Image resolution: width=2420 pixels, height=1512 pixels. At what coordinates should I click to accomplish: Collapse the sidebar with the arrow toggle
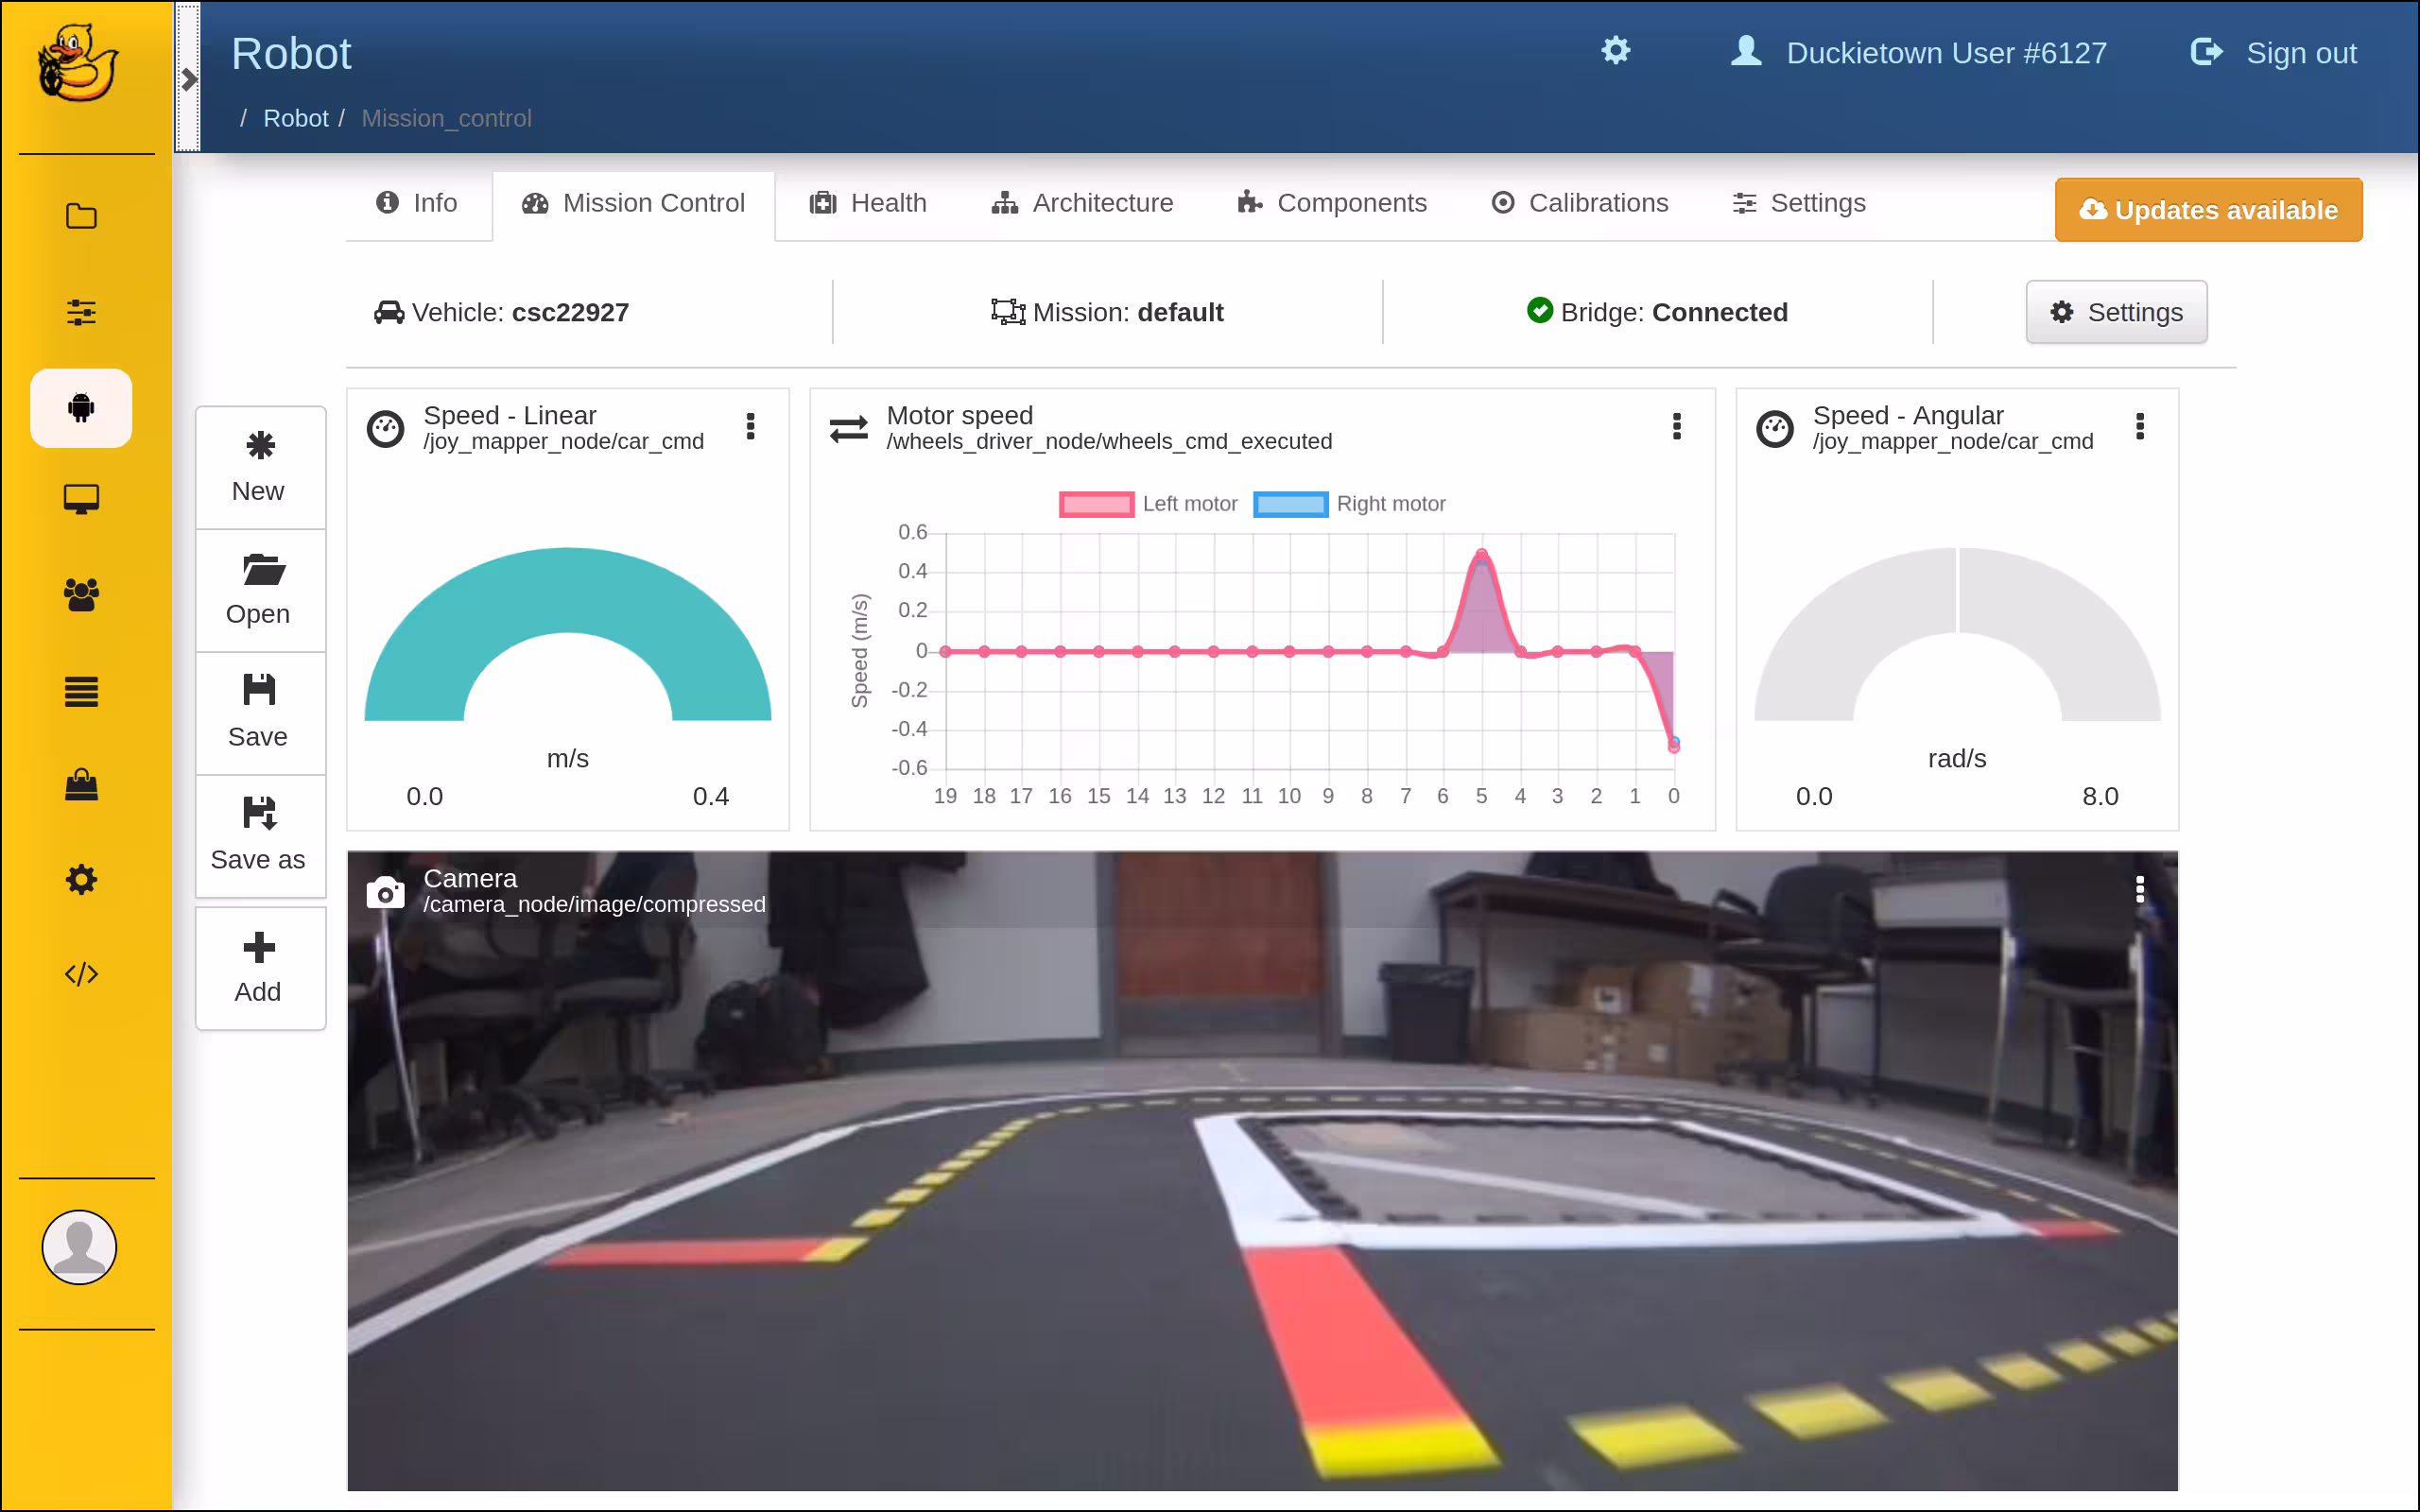[190, 78]
